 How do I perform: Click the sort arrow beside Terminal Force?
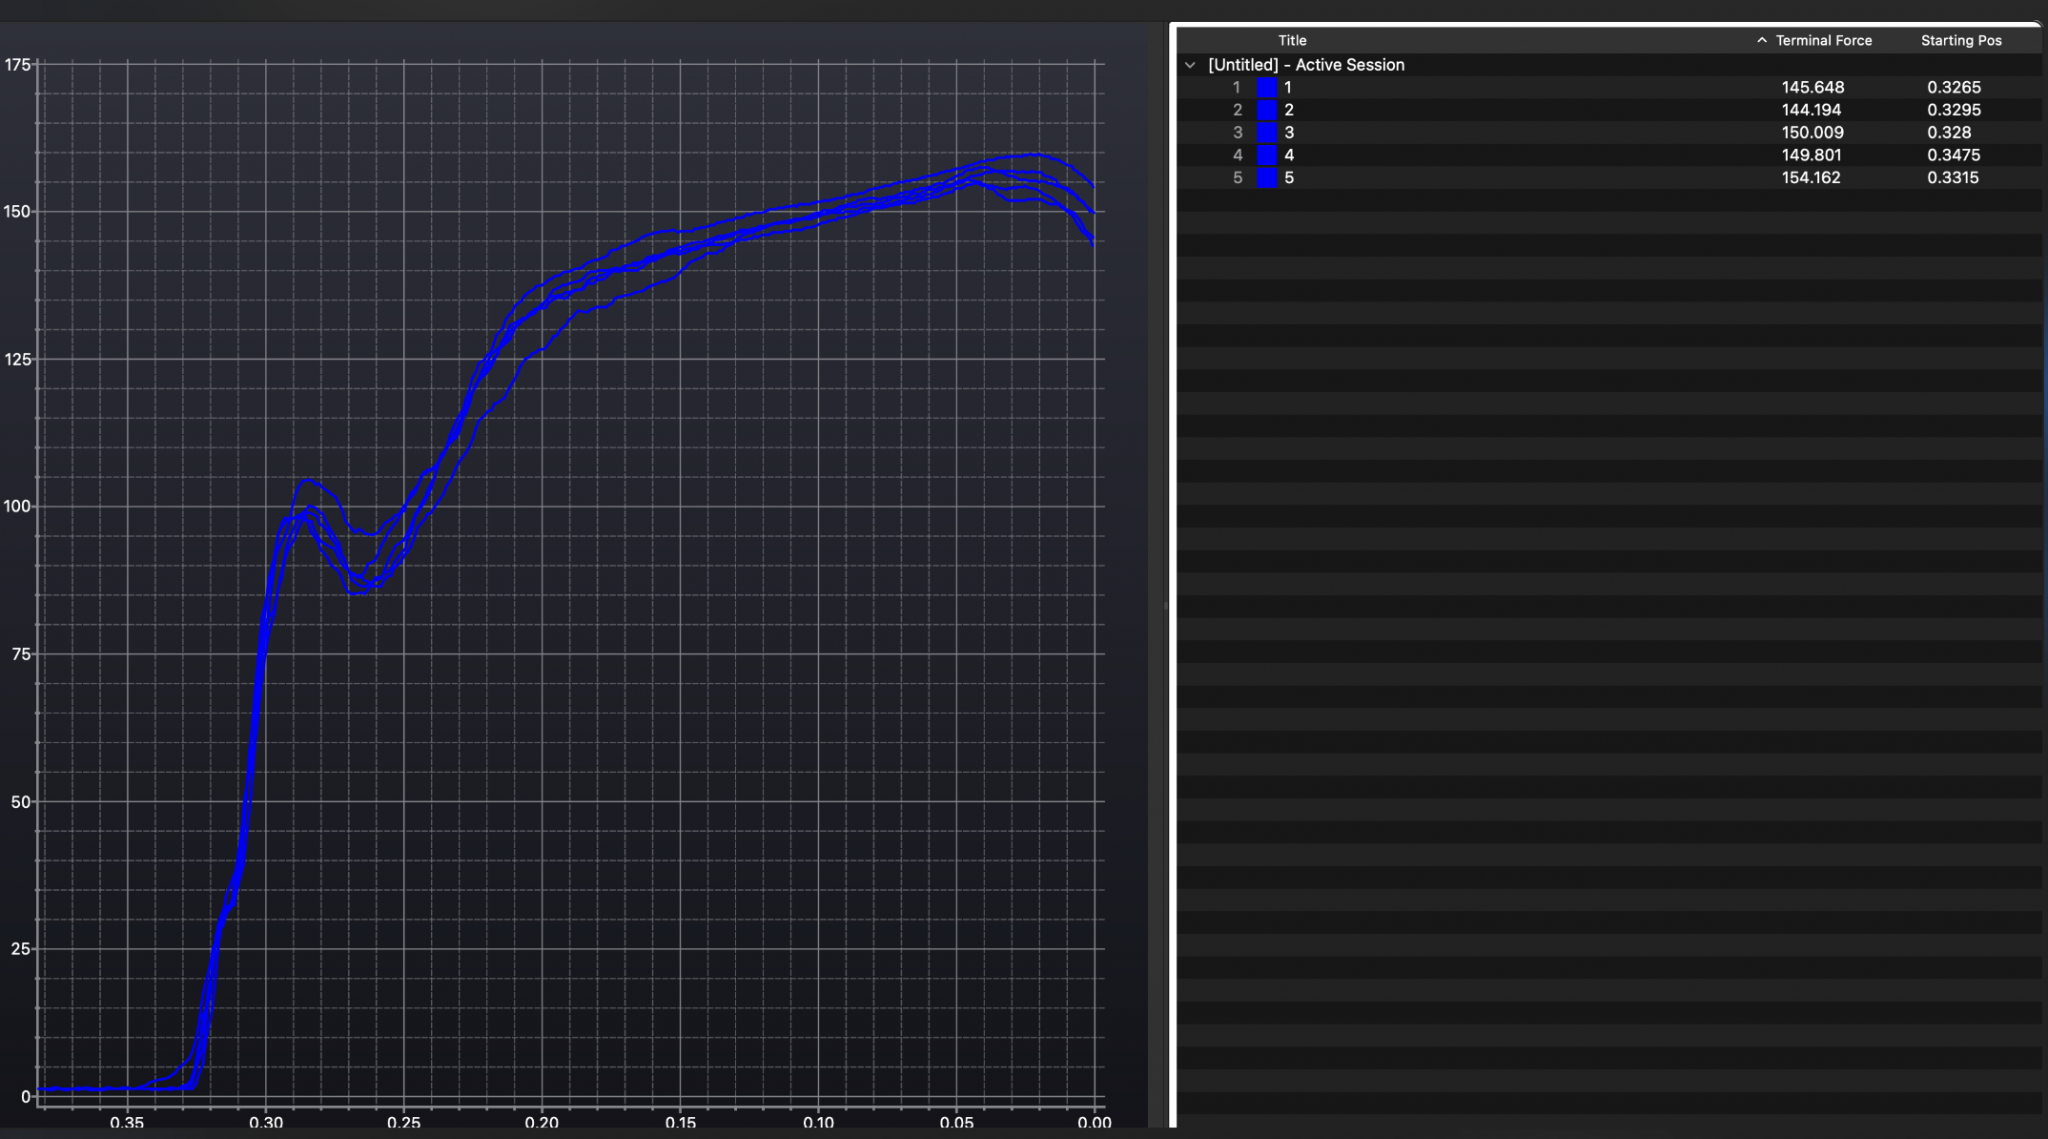(1762, 40)
